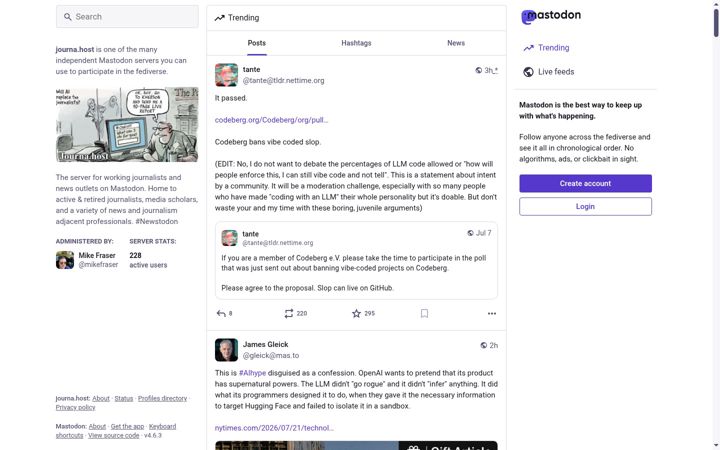The height and width of the screenshot is (450, 720).
Task: Open the Mastodon About footer link
Action: (x=97, y=427)
